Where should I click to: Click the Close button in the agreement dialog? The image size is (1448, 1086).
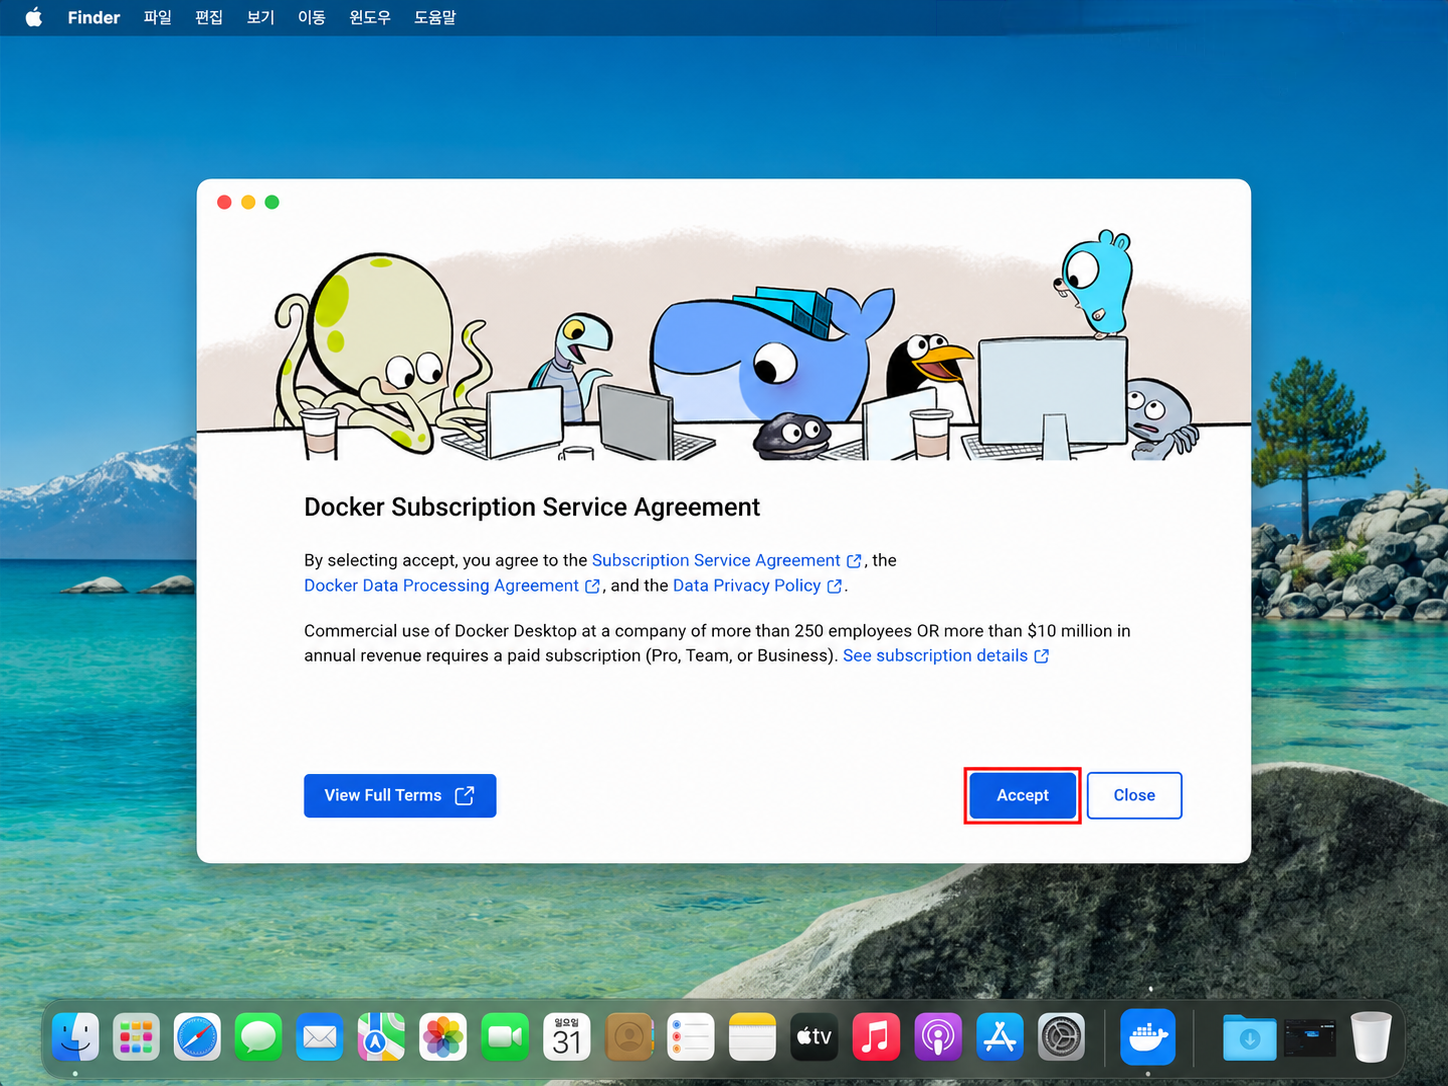tap(1134, 795)
